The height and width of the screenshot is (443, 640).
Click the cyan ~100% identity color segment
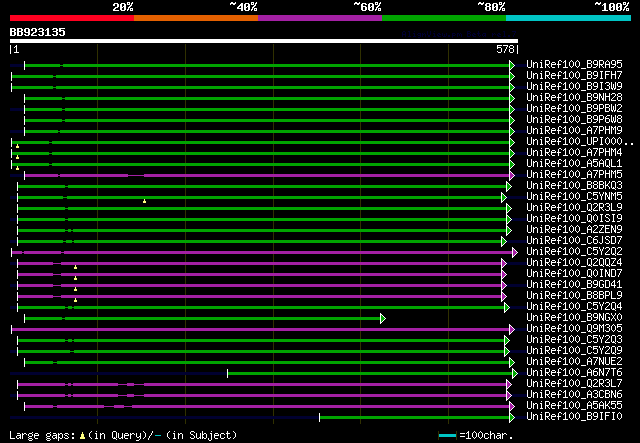(x=568, y=18)
